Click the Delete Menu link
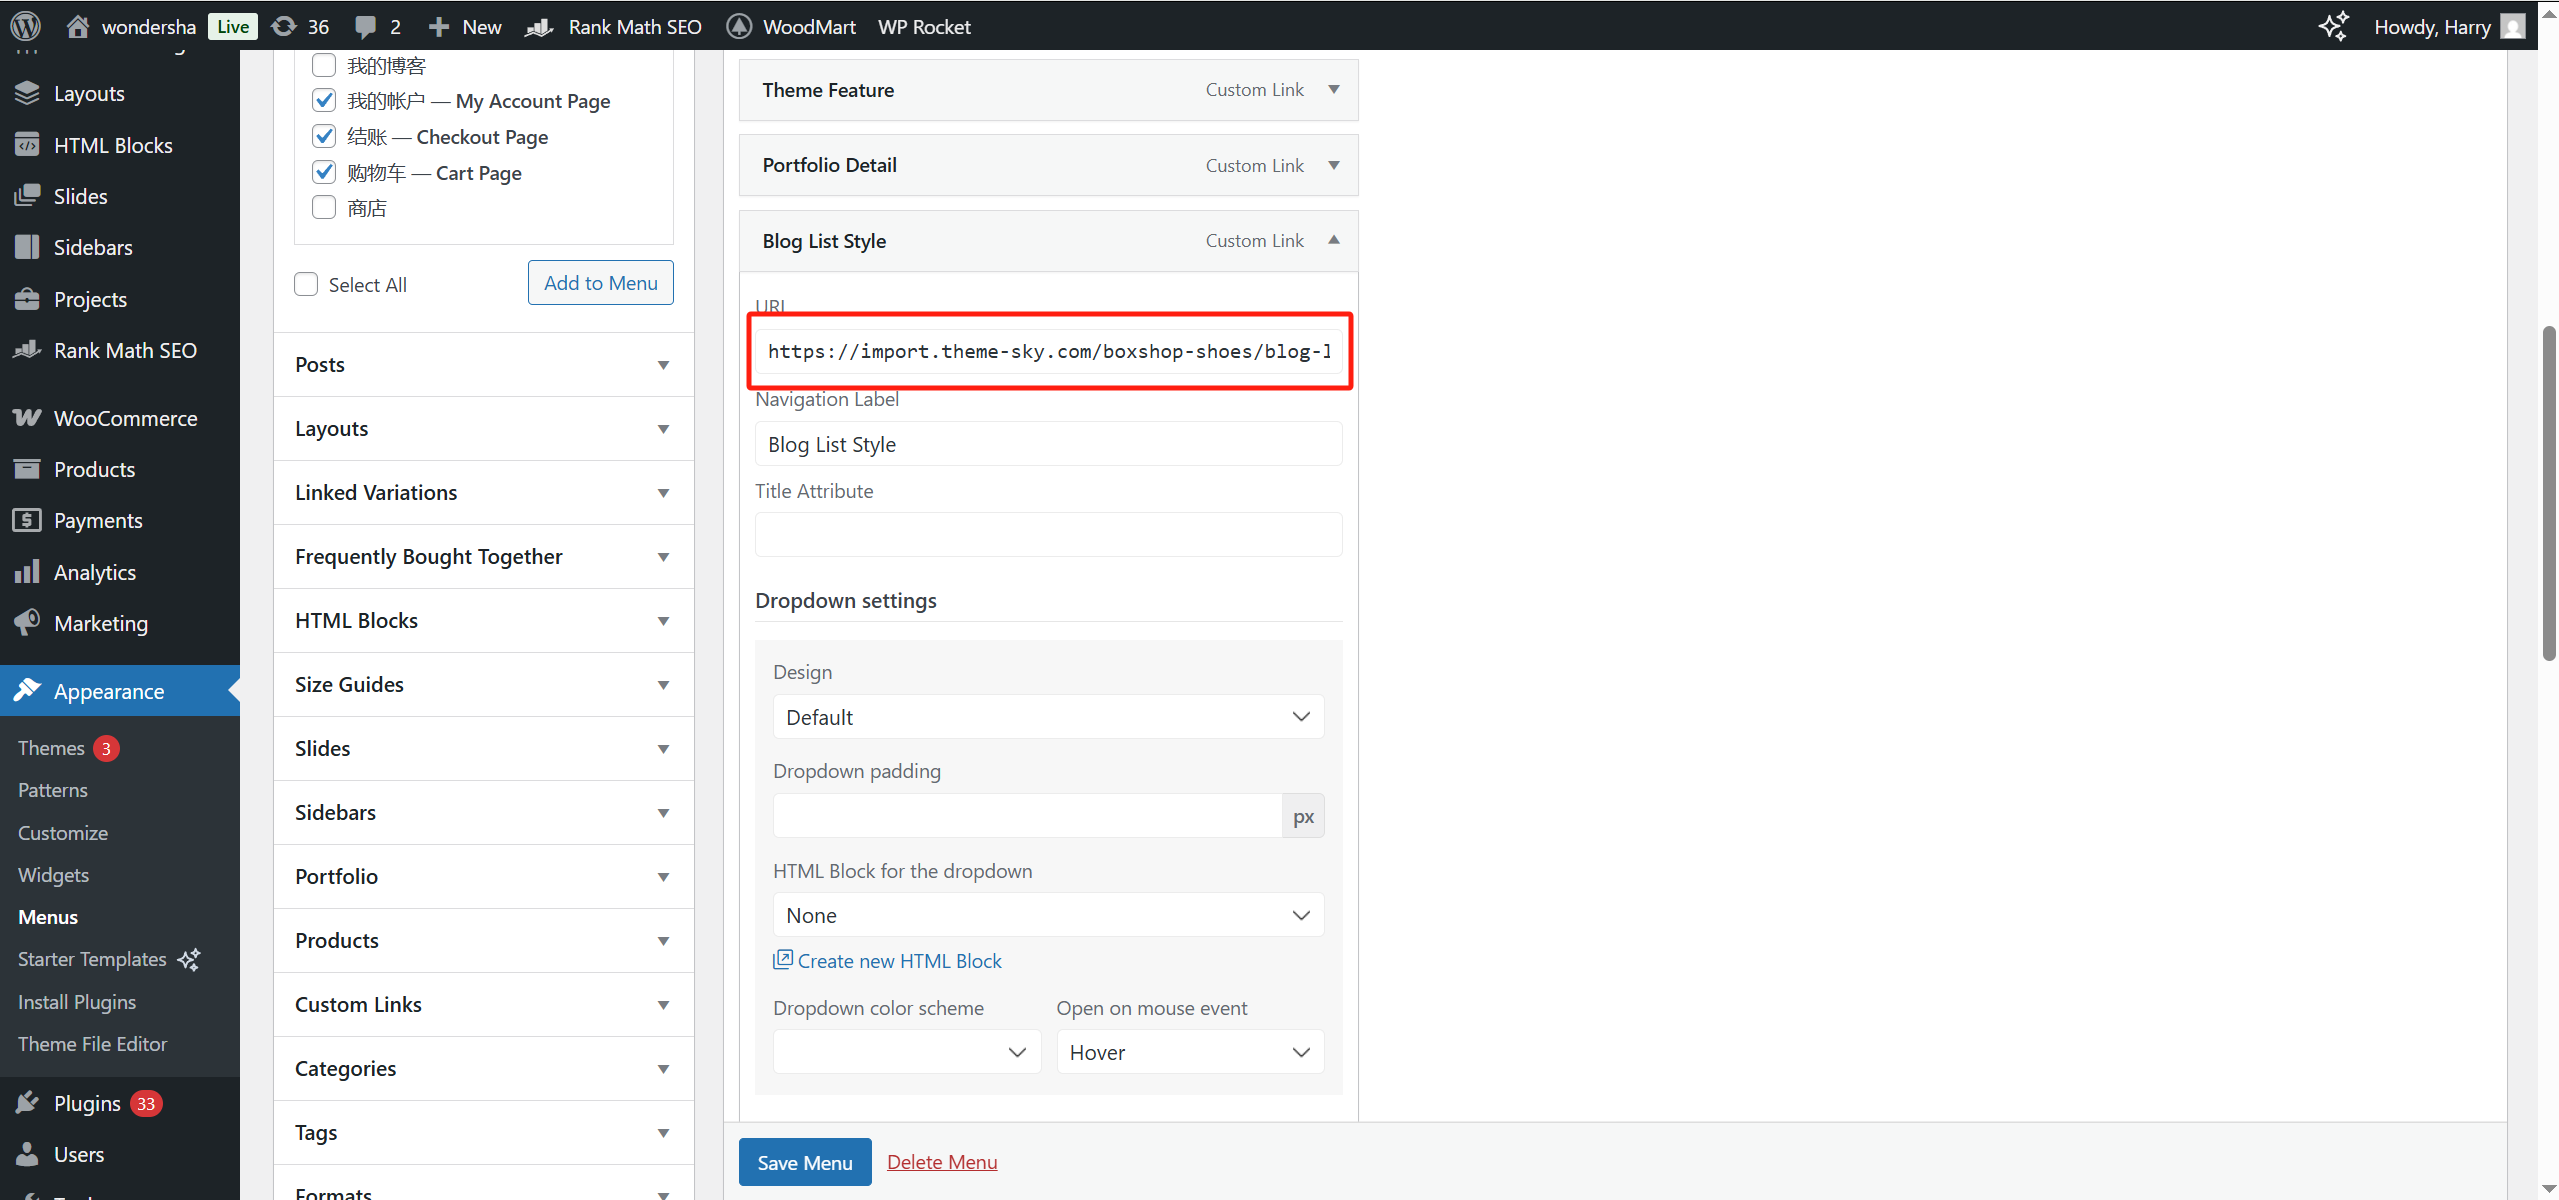Image resolution: width=2559 pixels, height=1200 pixels. 941,1162
